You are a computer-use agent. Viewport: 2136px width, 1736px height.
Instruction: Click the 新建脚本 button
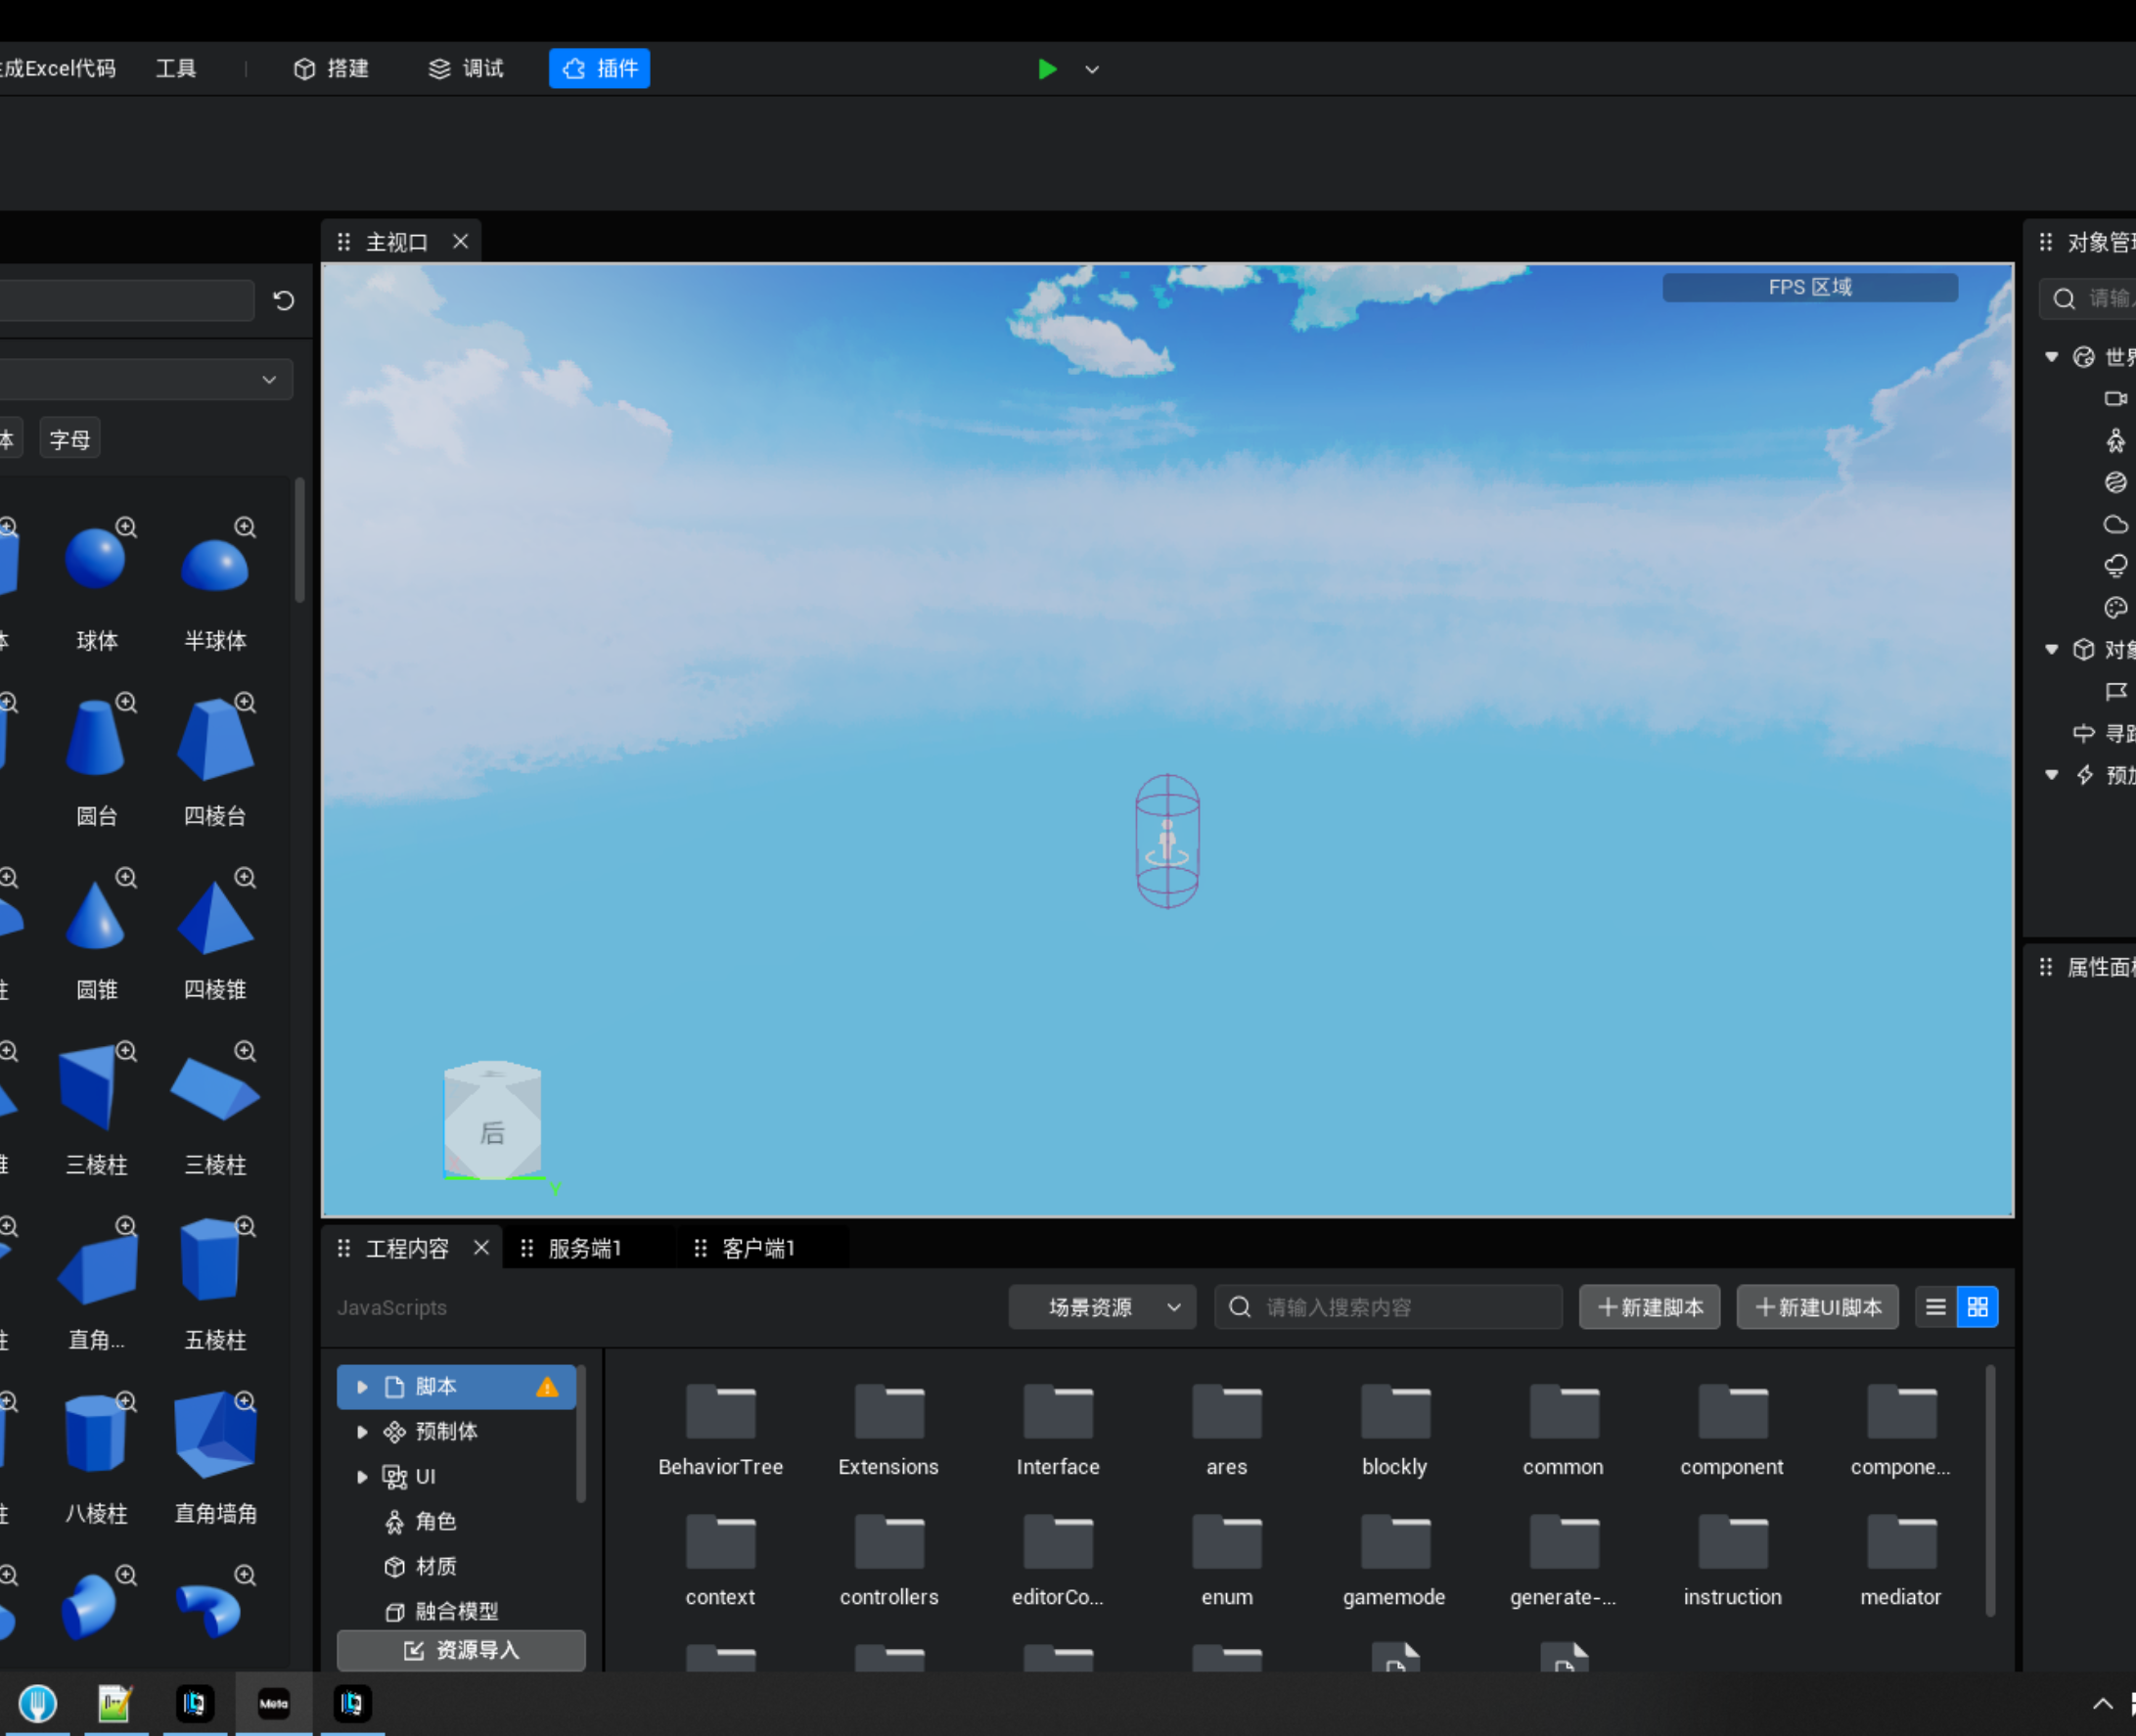[x=1649, y=1307]
